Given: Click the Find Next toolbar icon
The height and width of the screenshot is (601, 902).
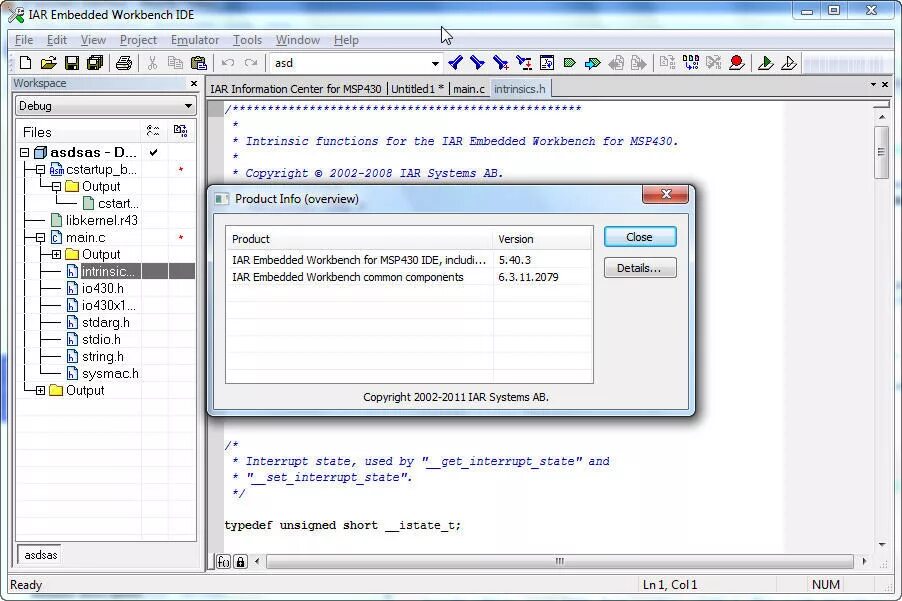Looking at the screenshot, I should 477,63.
